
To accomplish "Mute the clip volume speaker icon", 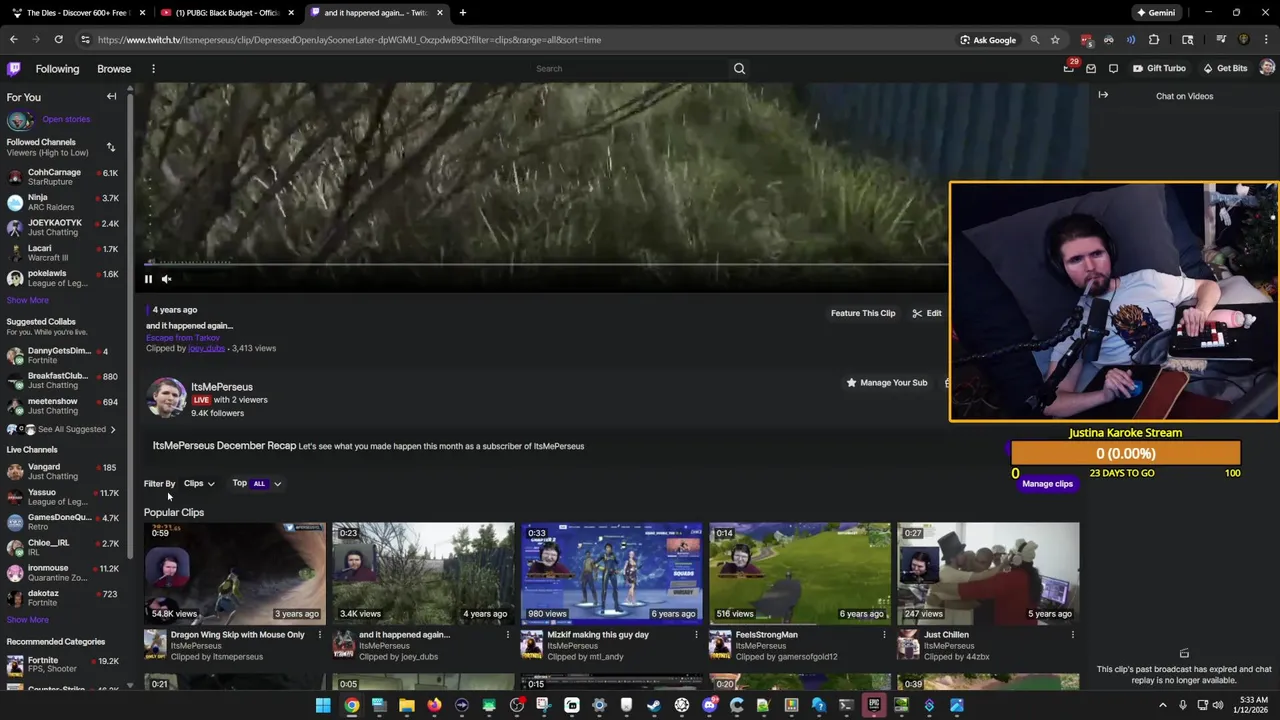I will point(167,280).
